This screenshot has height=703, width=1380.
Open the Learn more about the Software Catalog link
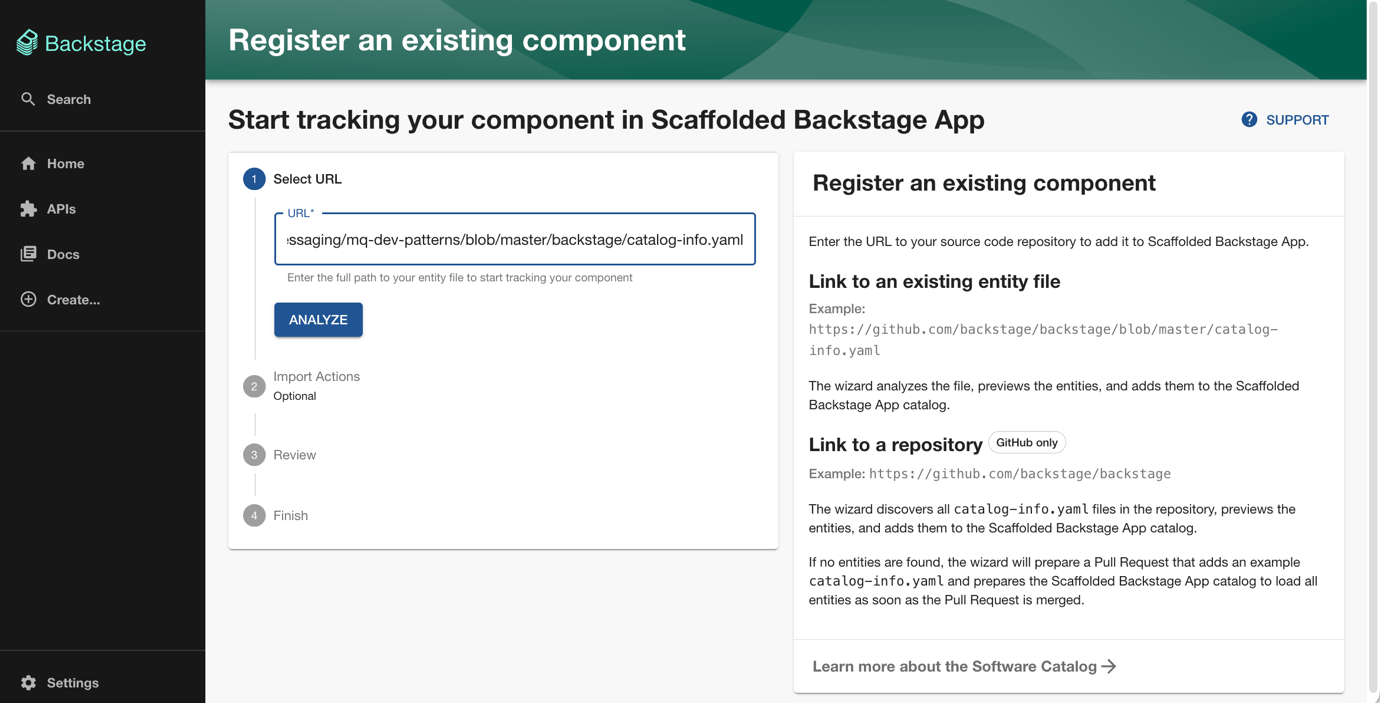point(954,666)
